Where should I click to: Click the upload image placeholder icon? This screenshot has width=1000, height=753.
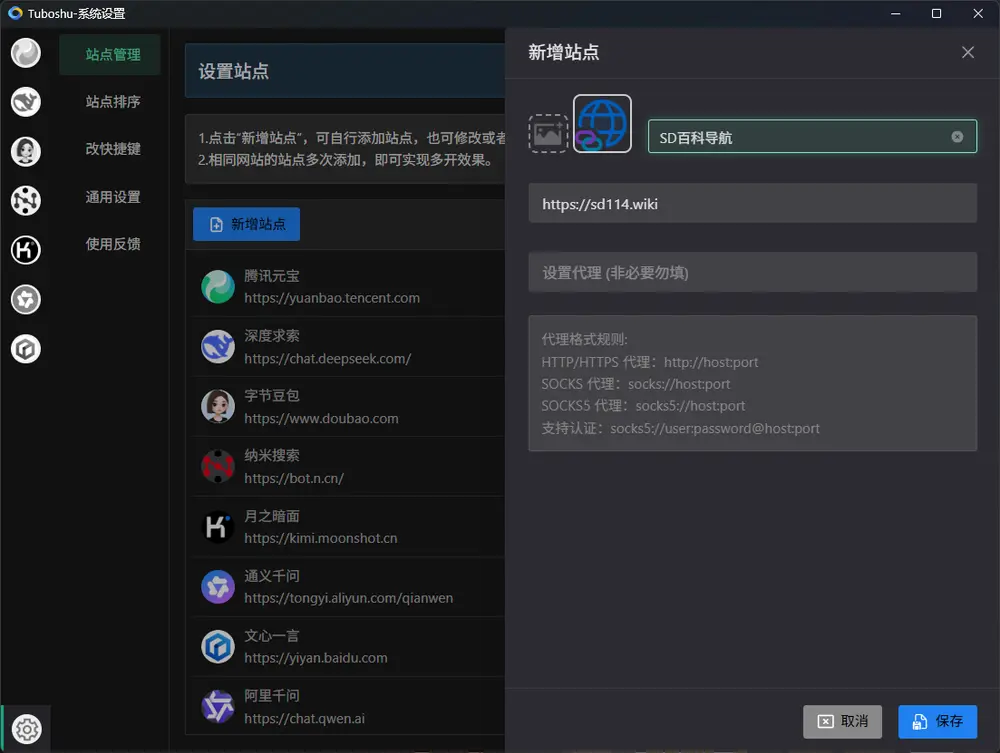point(548,134)
